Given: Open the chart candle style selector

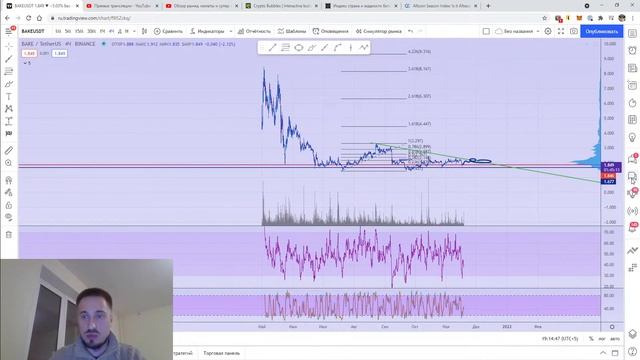Looking at the screenshot, I should [x=144, y=31].
